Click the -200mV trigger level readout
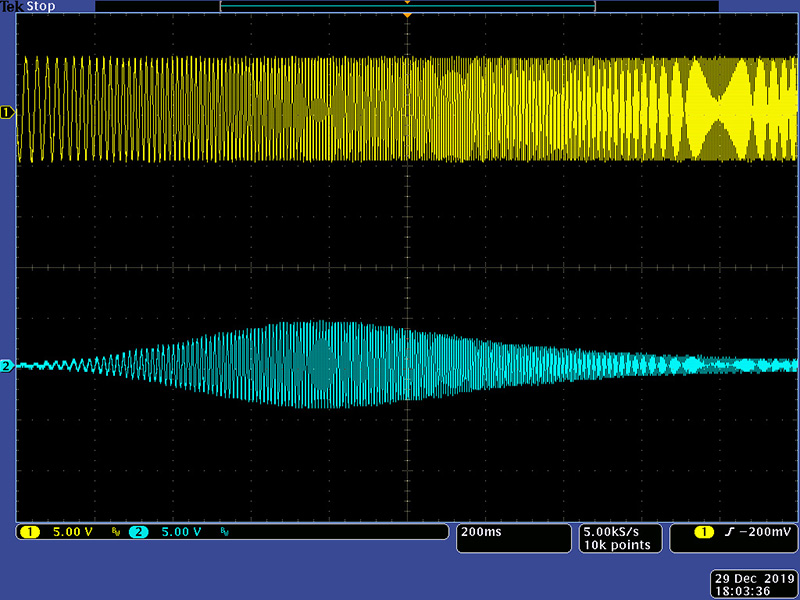This screenshot has height=600, width=800. (x=767, y=532)
